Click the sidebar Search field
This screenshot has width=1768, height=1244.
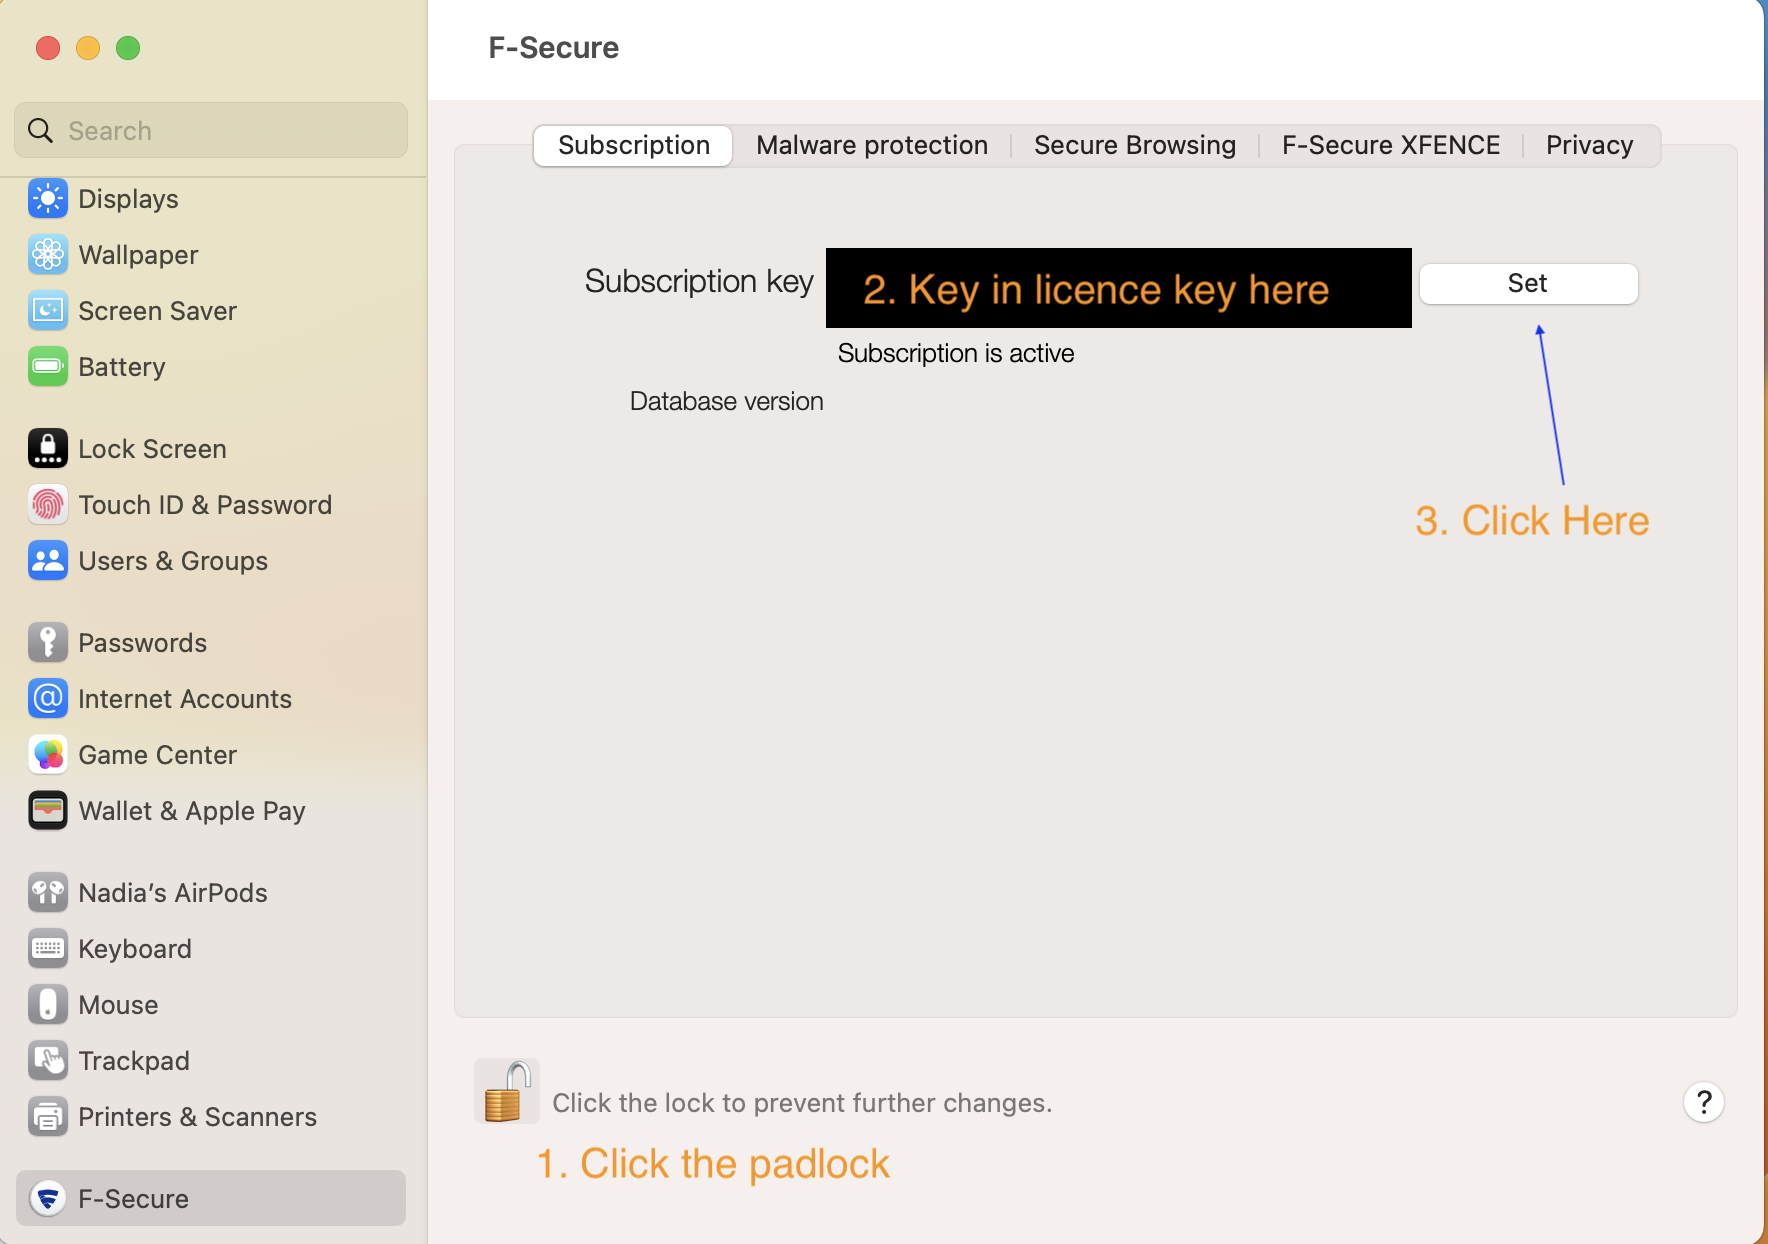[211, 131]
